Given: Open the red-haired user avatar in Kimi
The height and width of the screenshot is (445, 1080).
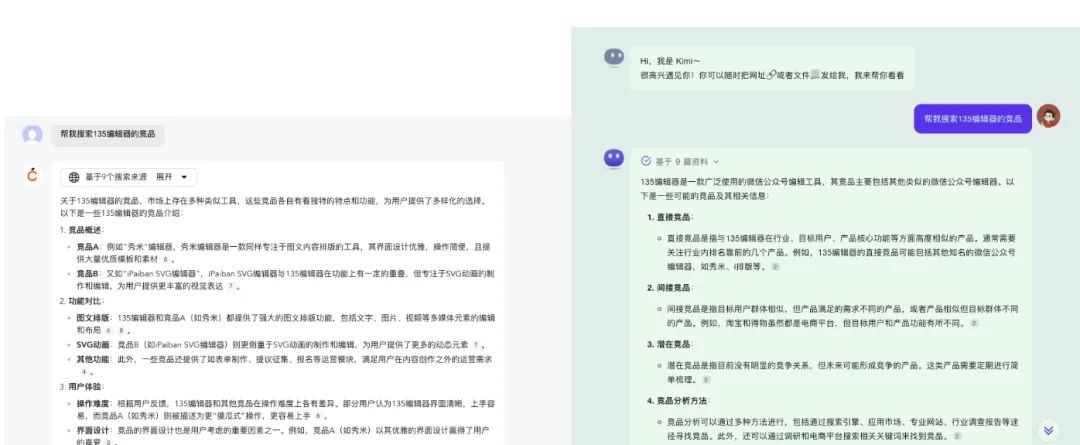Looking at the screenshot, I should pyautogui.click(x=1048, y=116).
